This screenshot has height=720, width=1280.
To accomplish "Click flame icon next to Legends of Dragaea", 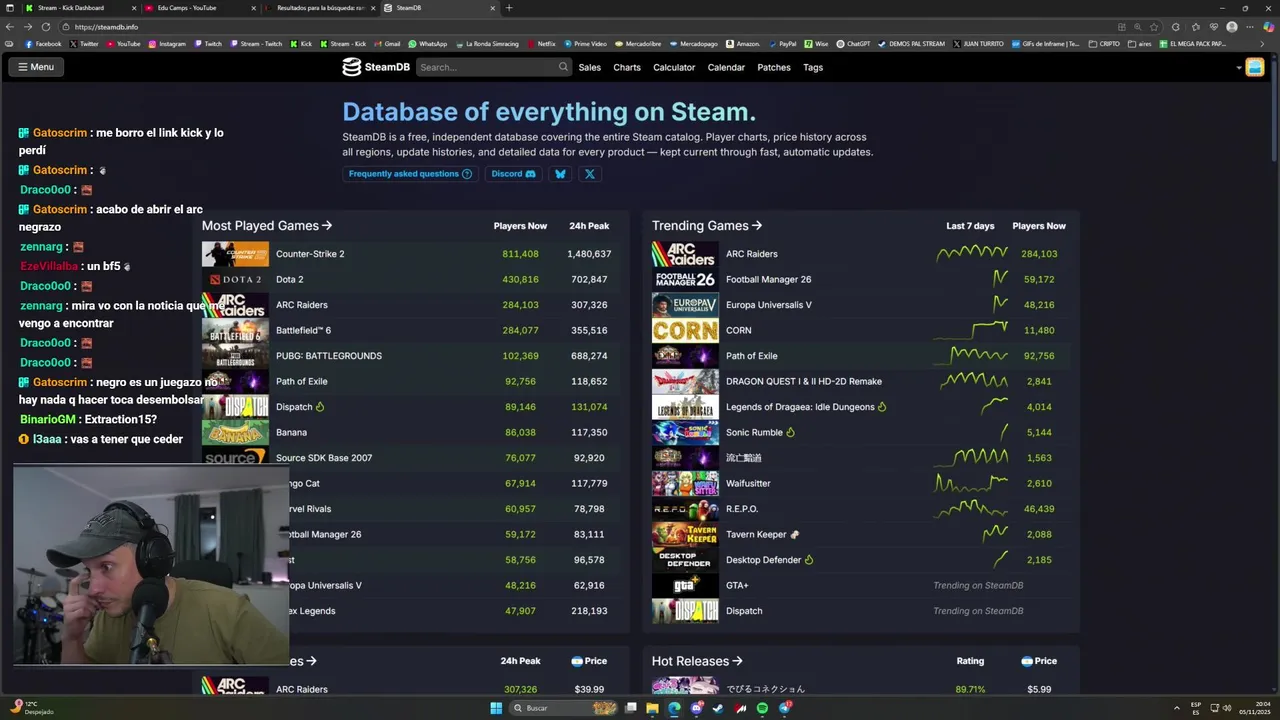I will click(x=882, y=407).
